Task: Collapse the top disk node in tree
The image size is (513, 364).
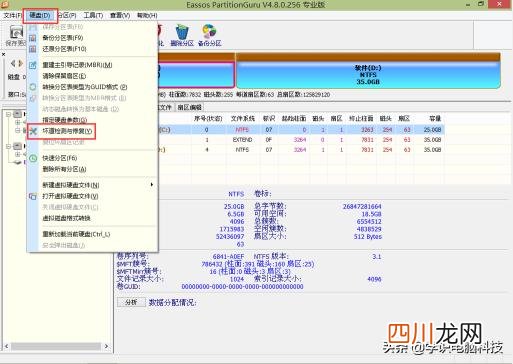Action: [x=8, y=114]
